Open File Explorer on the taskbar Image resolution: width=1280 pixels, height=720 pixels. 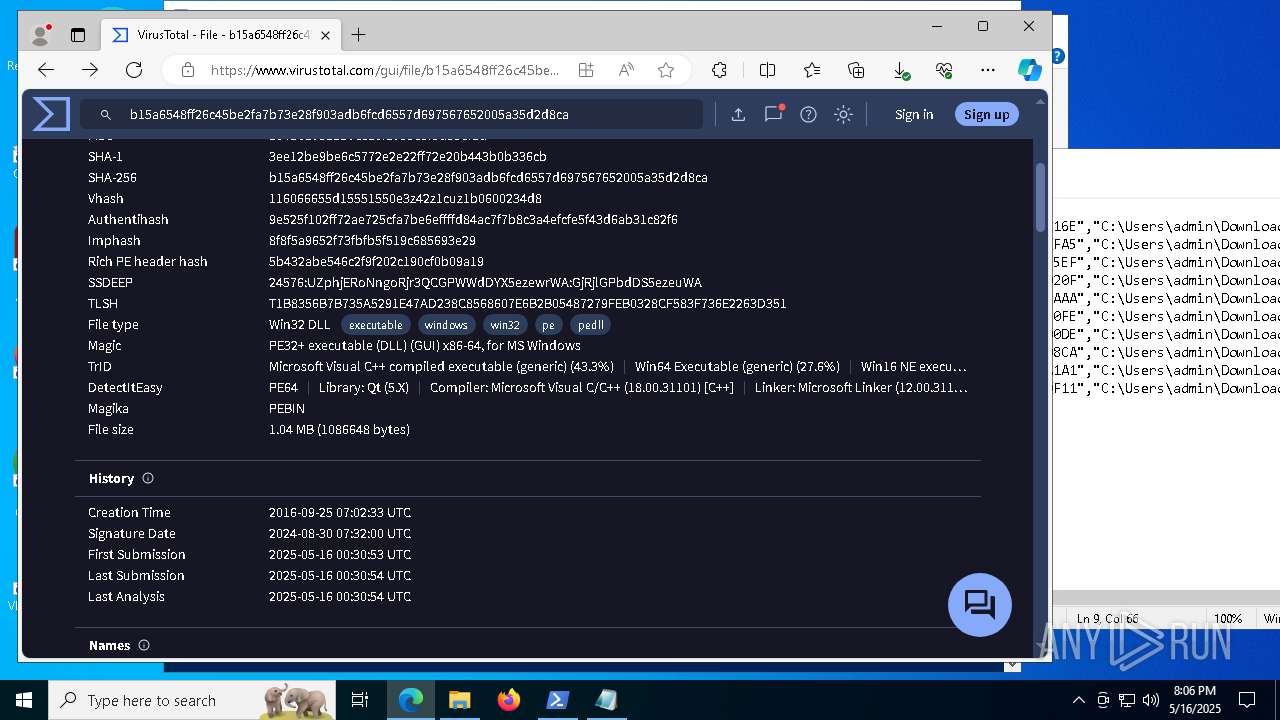coord(459,700)
